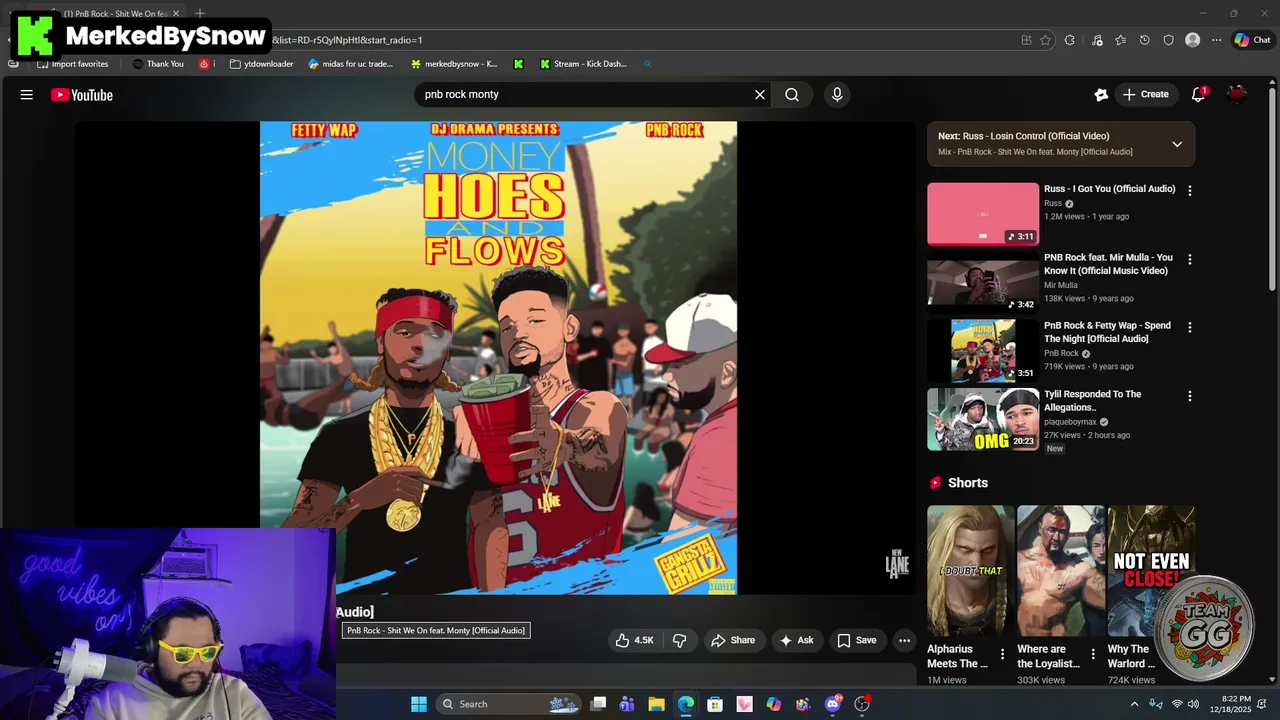The image size is (1280, 720).
Task: Open the Windows Start menu
Action: click(419, 704)
